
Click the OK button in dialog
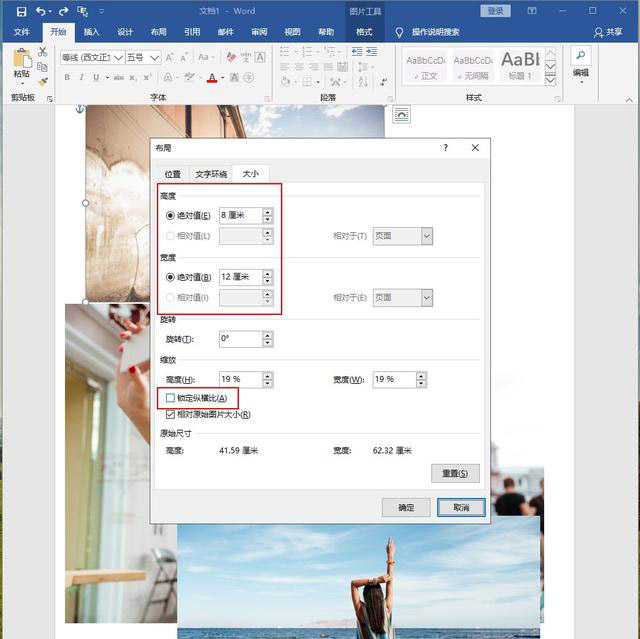(x=406, y=508)
